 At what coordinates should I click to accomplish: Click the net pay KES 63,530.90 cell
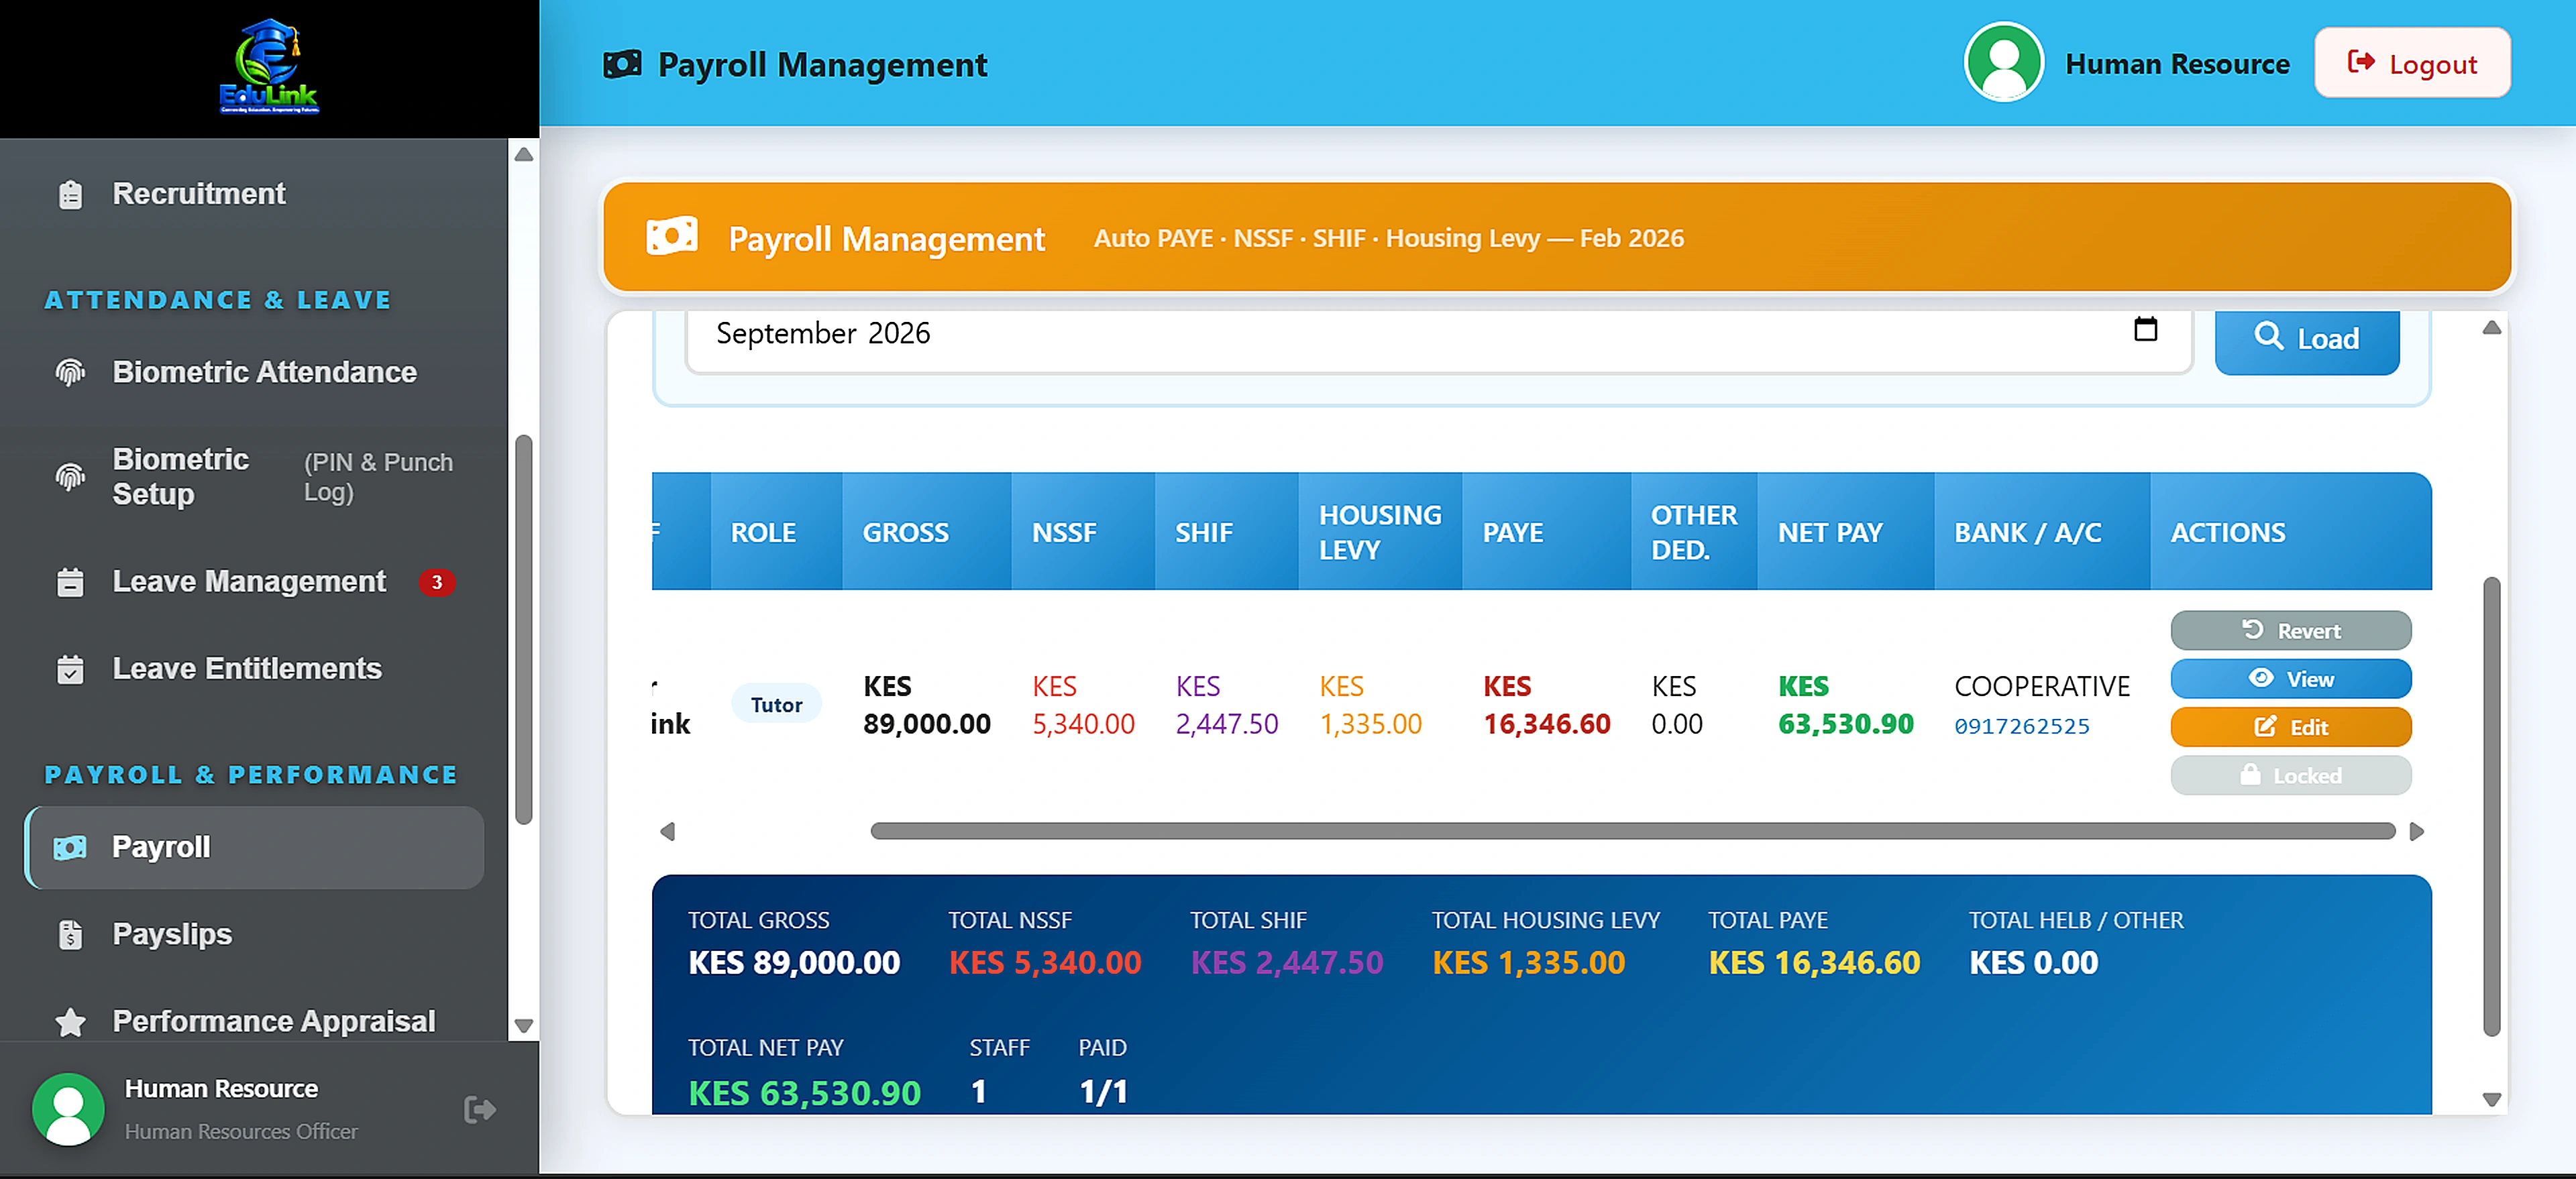pos(1846,705)
